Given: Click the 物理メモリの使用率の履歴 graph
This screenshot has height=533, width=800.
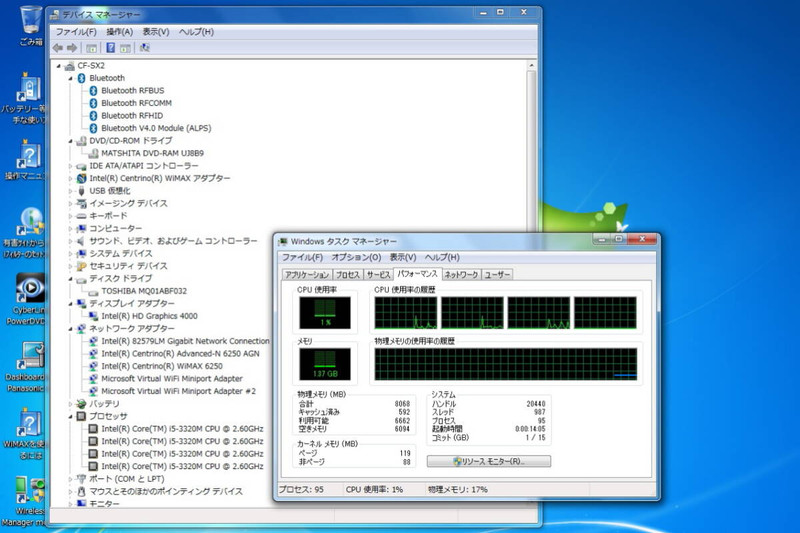Looking at the screenshot, I should pos(506,364).
